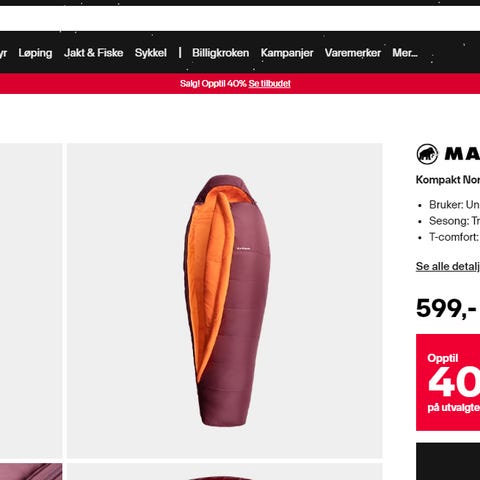Open the Jakt & Fiske category
The width and height of the screenshot is (480, 480).
(94, 53)
